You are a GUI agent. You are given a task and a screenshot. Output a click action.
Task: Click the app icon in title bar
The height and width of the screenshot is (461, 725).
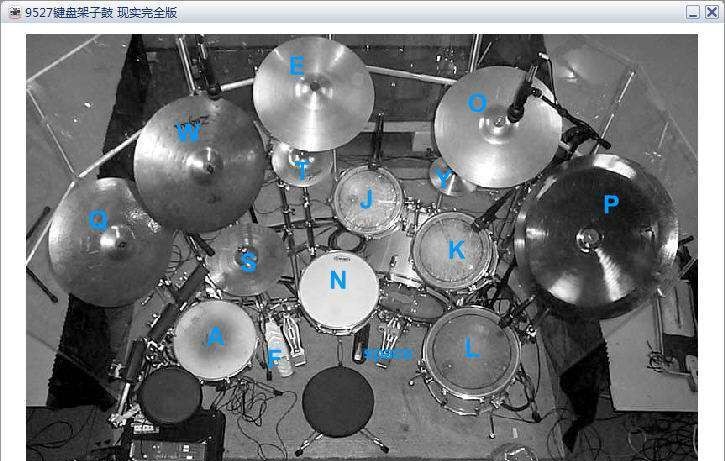point(15,12)
